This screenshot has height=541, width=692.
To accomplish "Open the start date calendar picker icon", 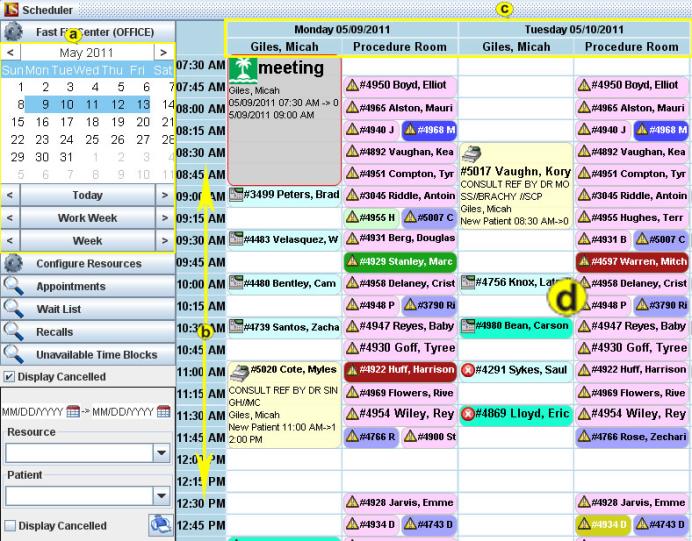I will coord(73,412).
